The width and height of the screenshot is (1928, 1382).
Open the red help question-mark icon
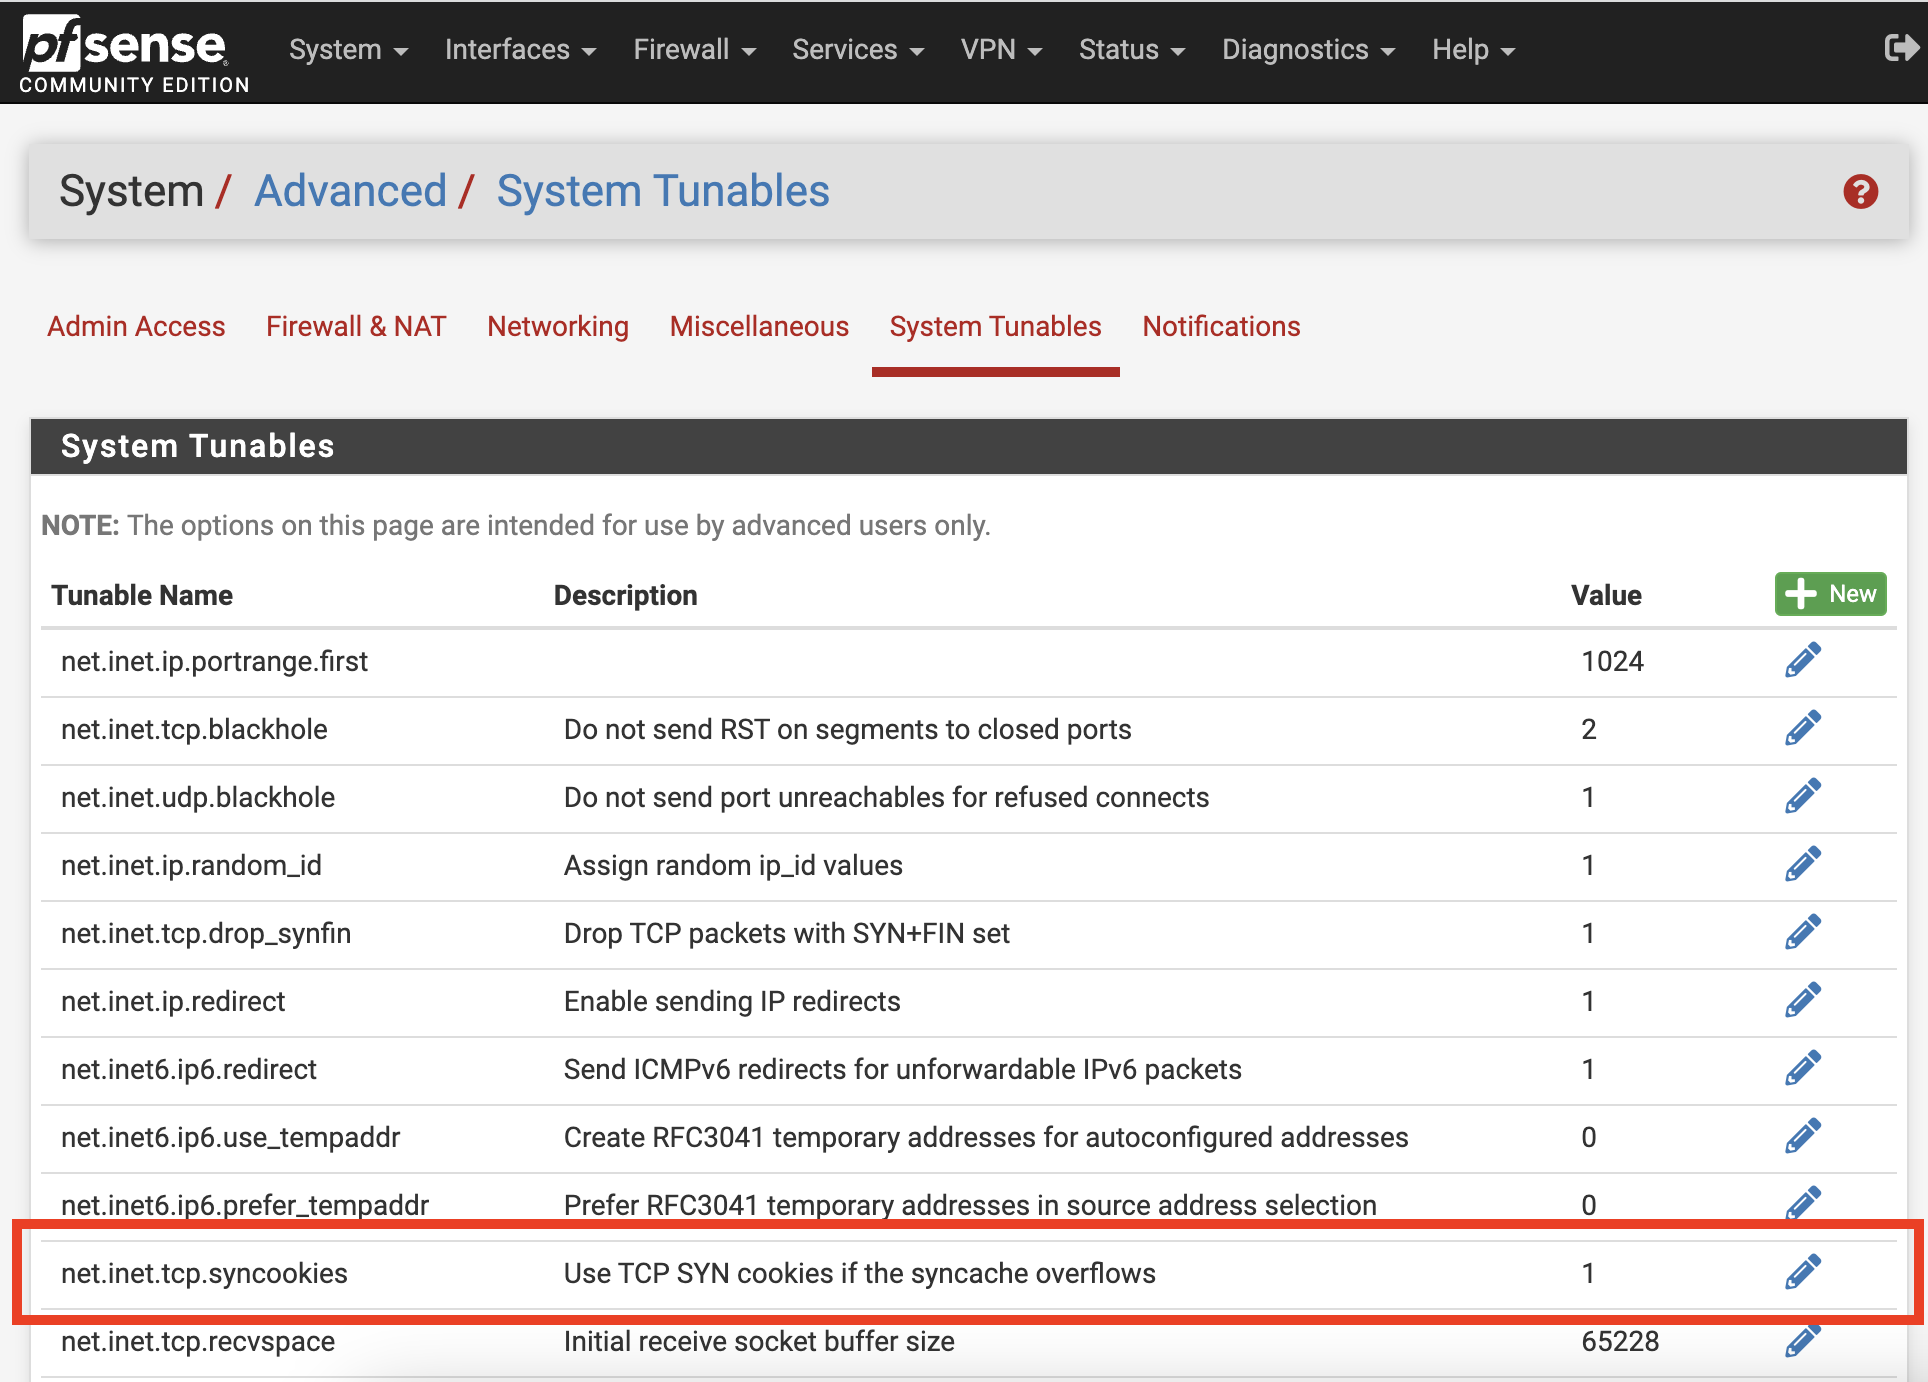[1860, 191]
